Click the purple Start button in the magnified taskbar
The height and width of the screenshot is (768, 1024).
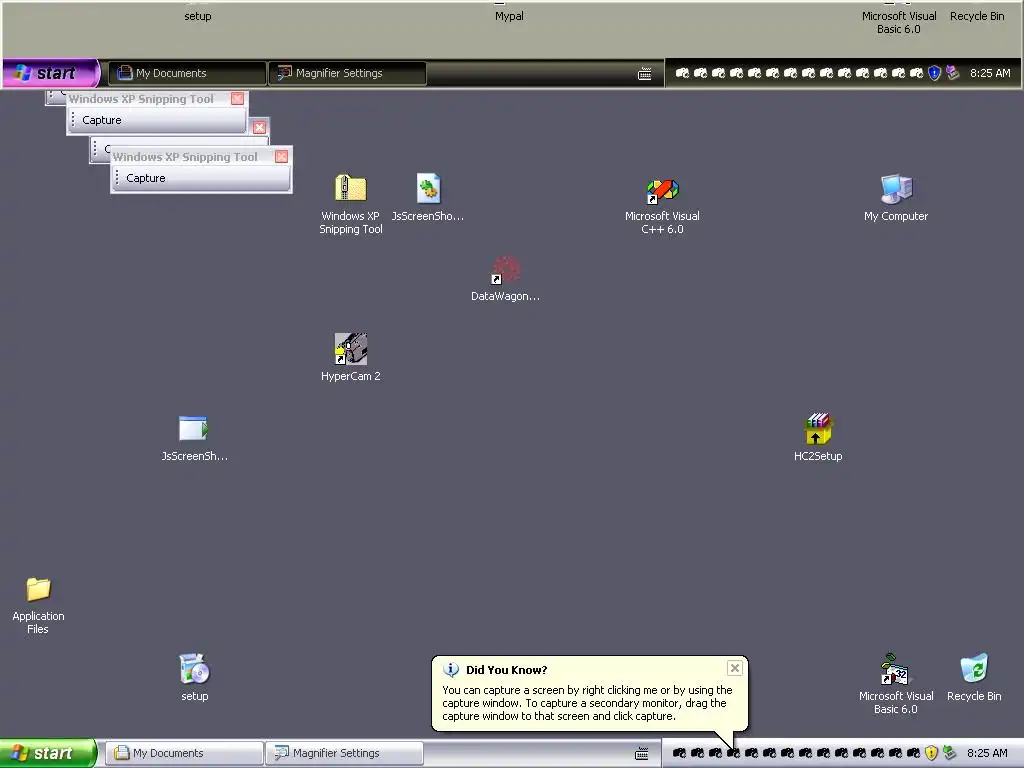pyautogui.click(x=50, y=72)
